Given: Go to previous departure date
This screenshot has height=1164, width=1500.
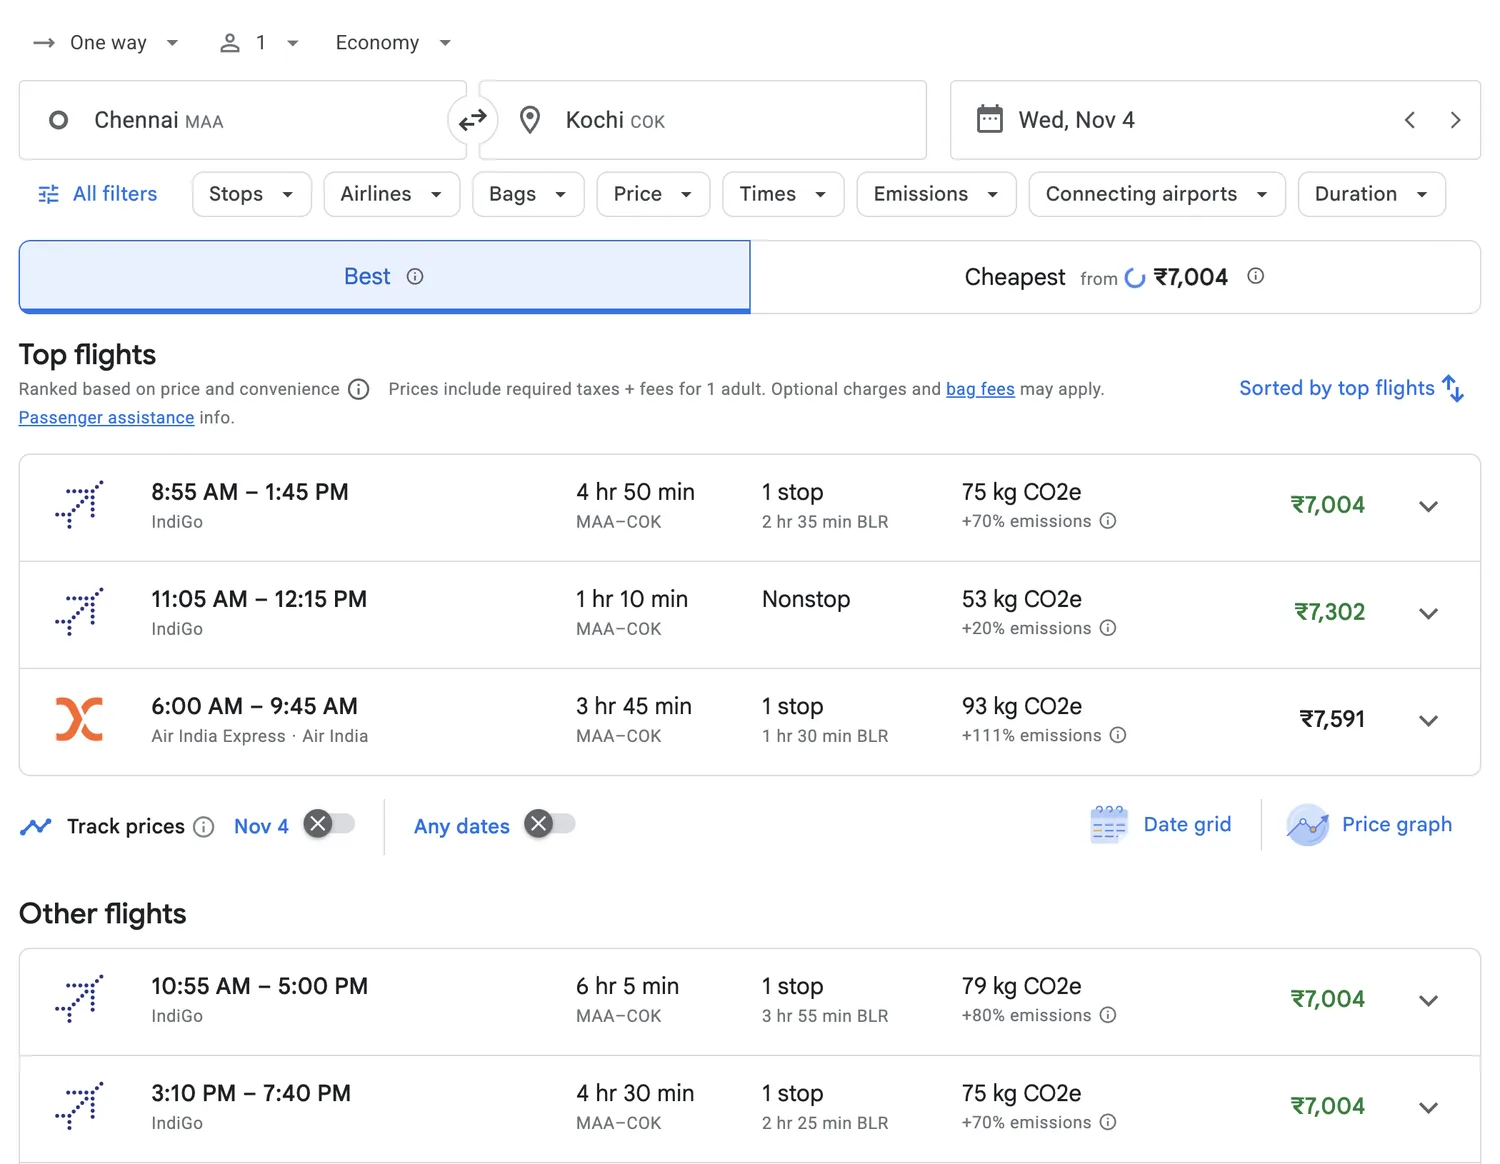Looking at the screenshot, I should click(x=1410, y=120).
